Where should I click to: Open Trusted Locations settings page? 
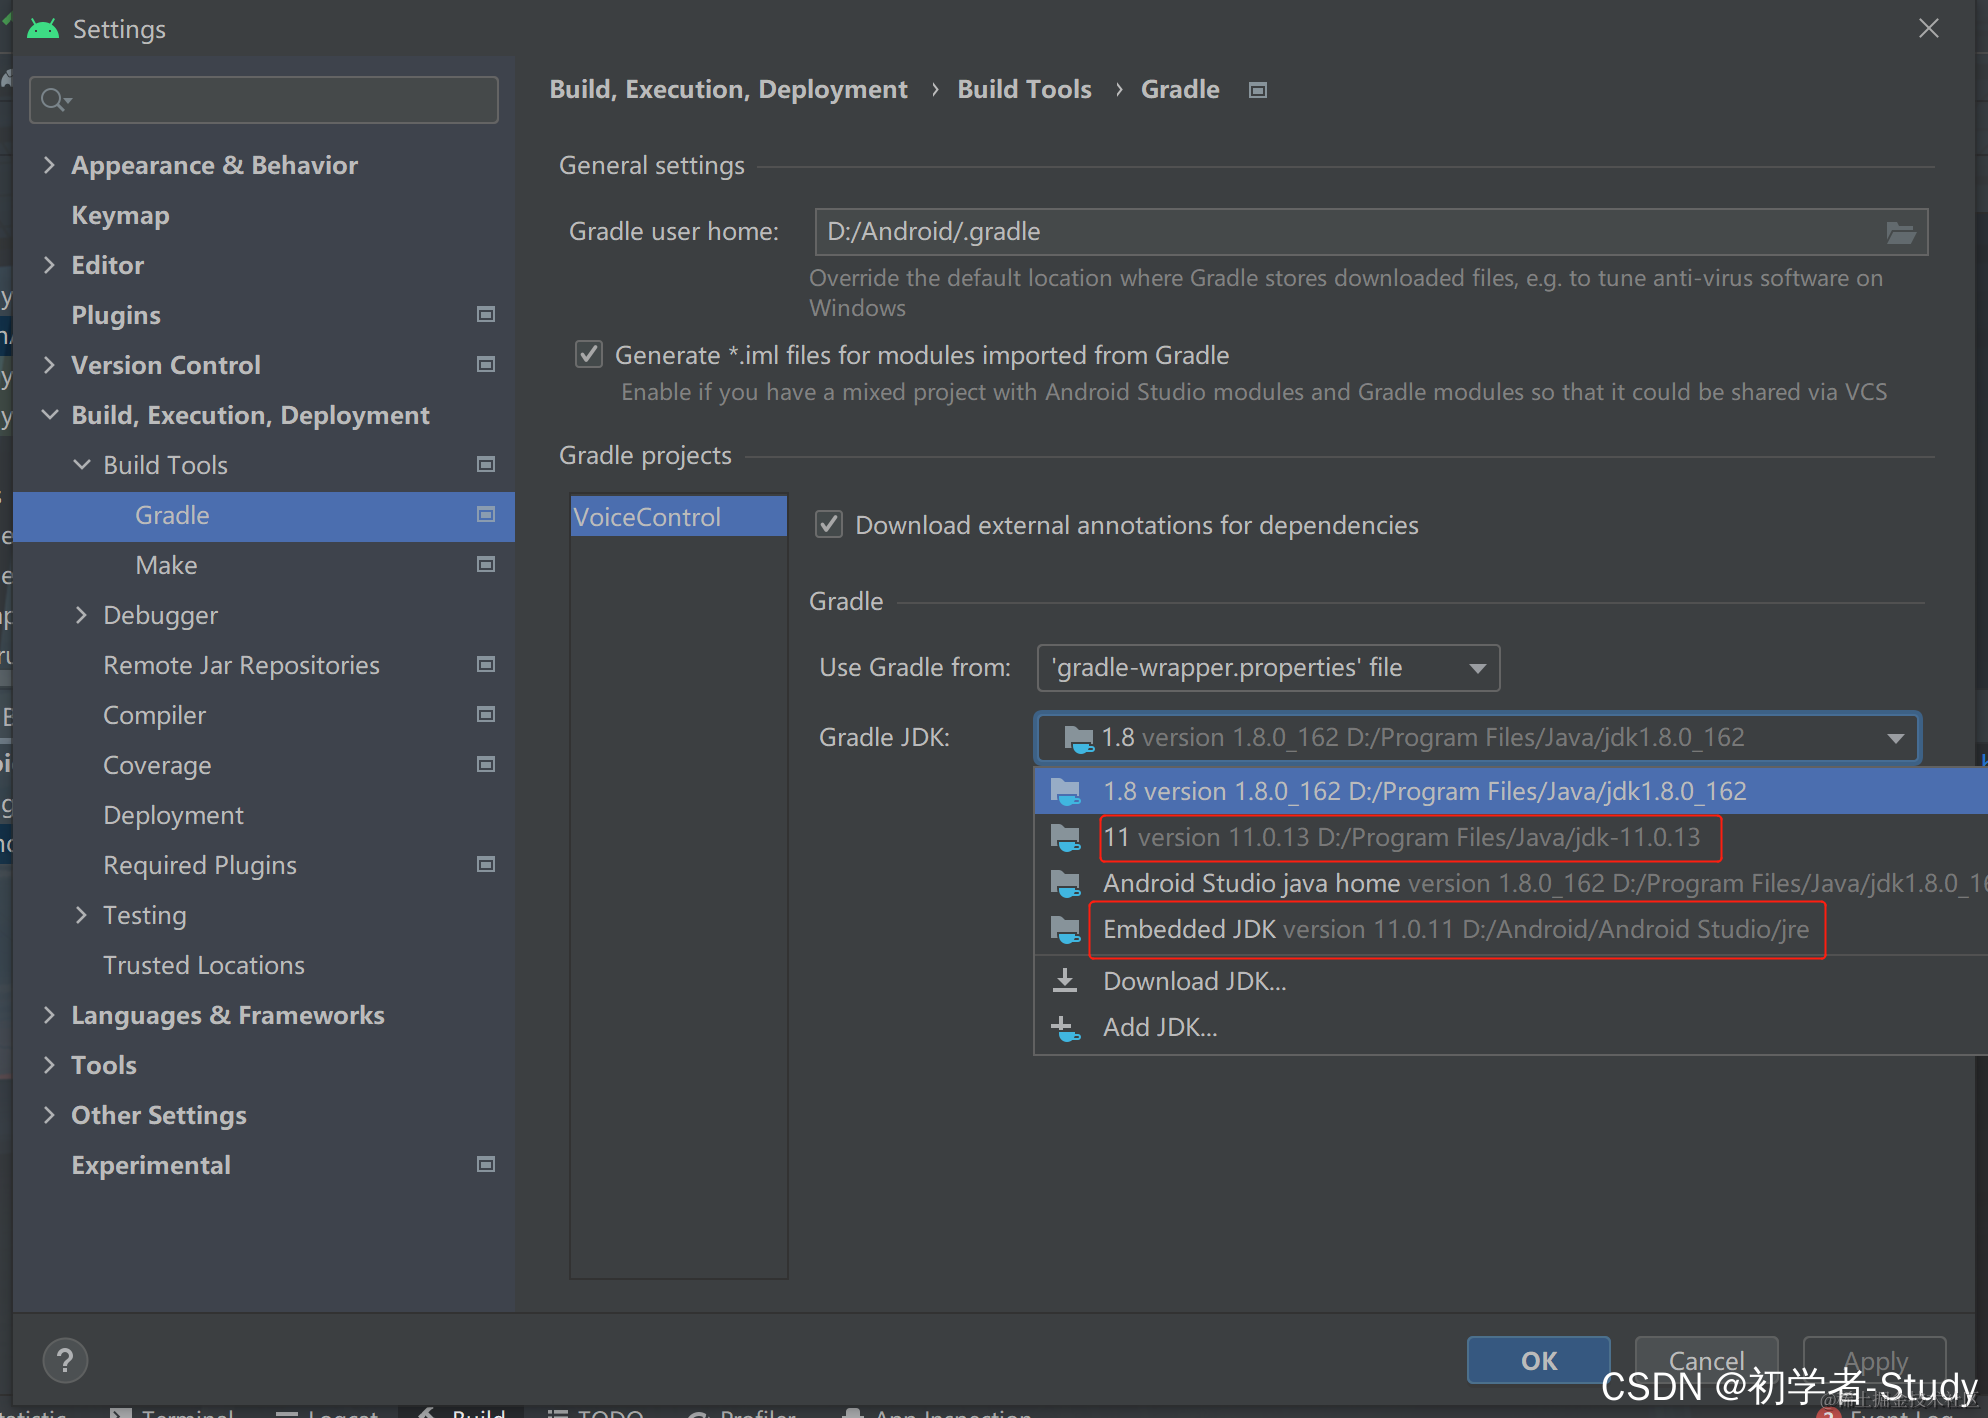(x=204, y=965)
